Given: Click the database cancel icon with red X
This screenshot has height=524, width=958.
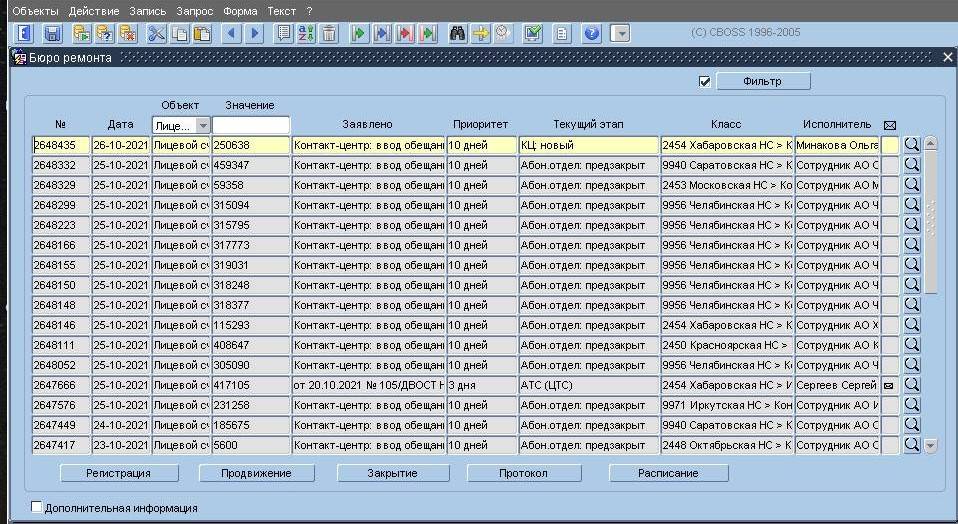Looking at the screenshot, I should click(128, 33).
